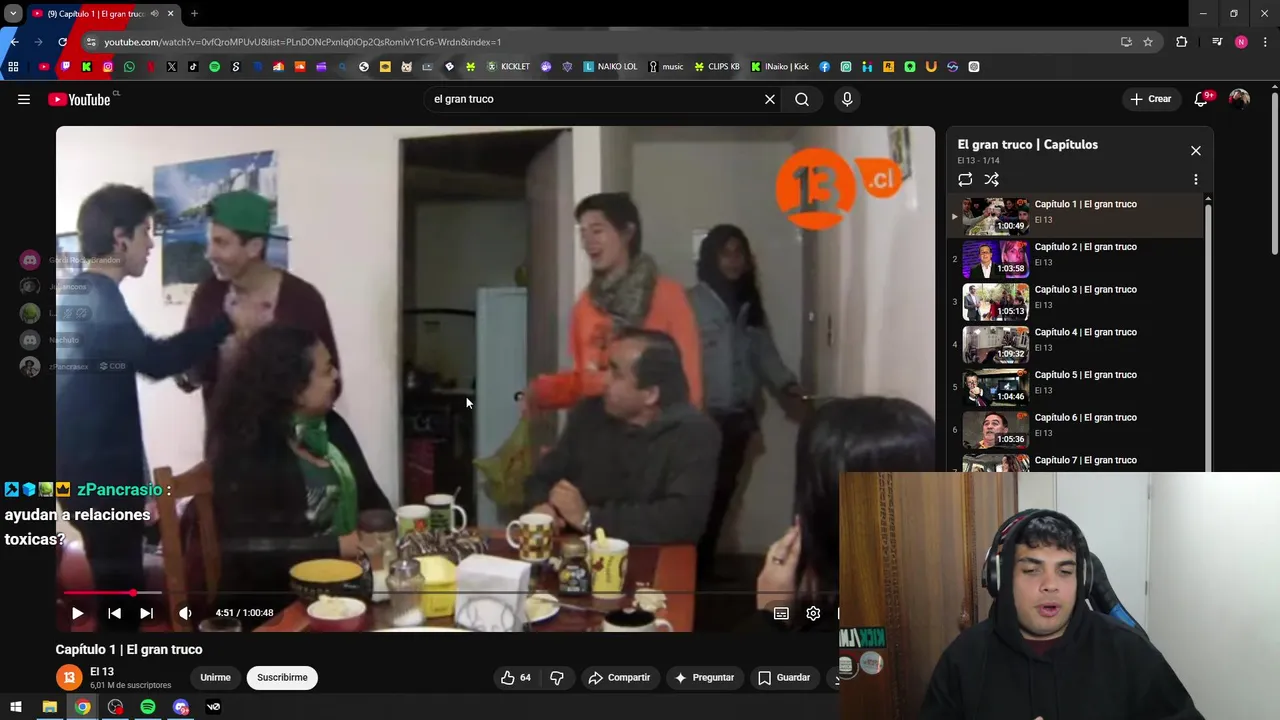Open the Windows Start menu
The image size is (1280, 720).
[x=16, y=707]
